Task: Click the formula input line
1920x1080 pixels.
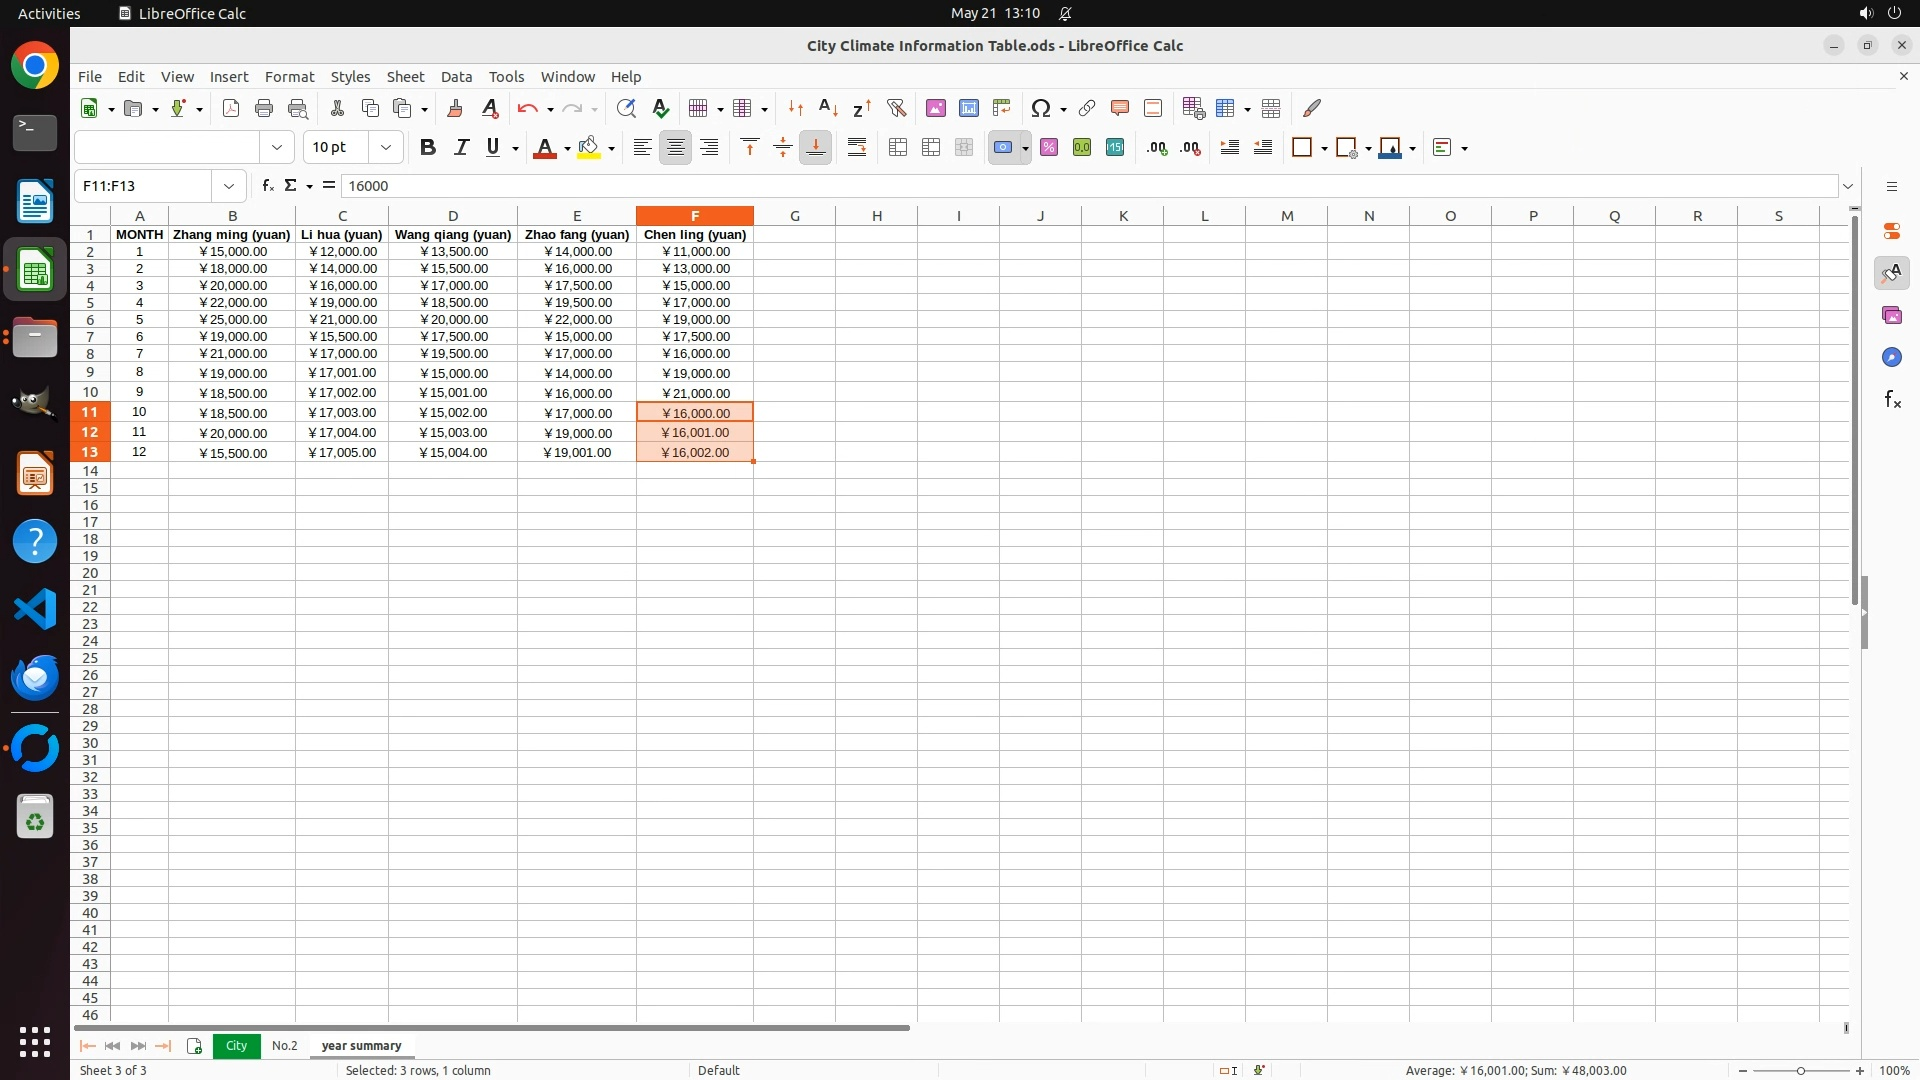Action: pyautogui.click(x=1088, y=186)
